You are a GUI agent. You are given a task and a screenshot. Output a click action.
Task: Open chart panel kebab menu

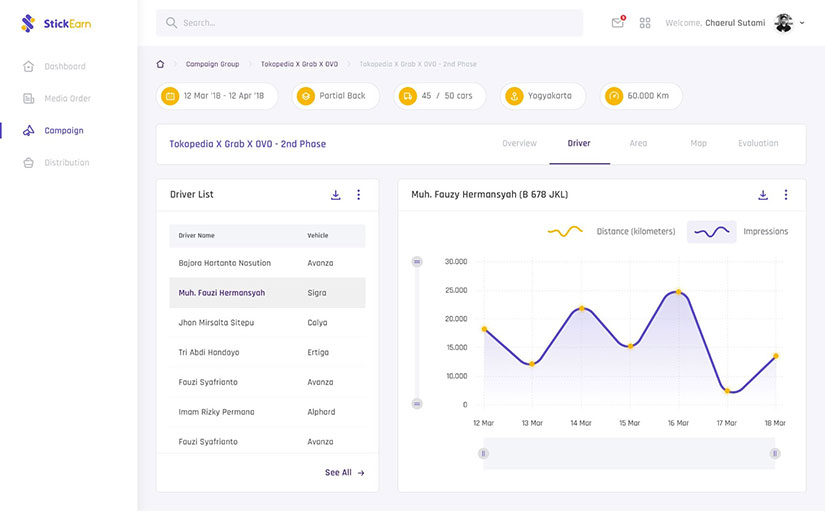(786, 195)
